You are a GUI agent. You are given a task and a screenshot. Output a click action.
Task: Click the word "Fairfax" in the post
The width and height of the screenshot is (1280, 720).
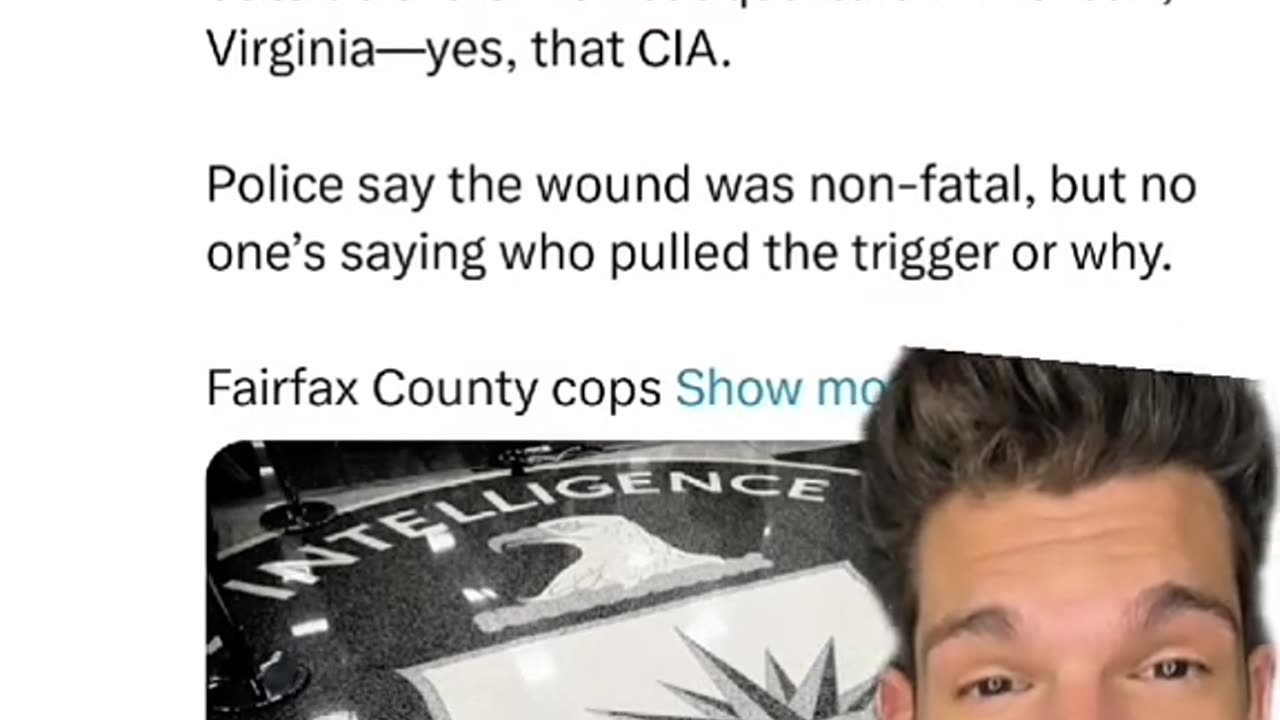[282, 389]
